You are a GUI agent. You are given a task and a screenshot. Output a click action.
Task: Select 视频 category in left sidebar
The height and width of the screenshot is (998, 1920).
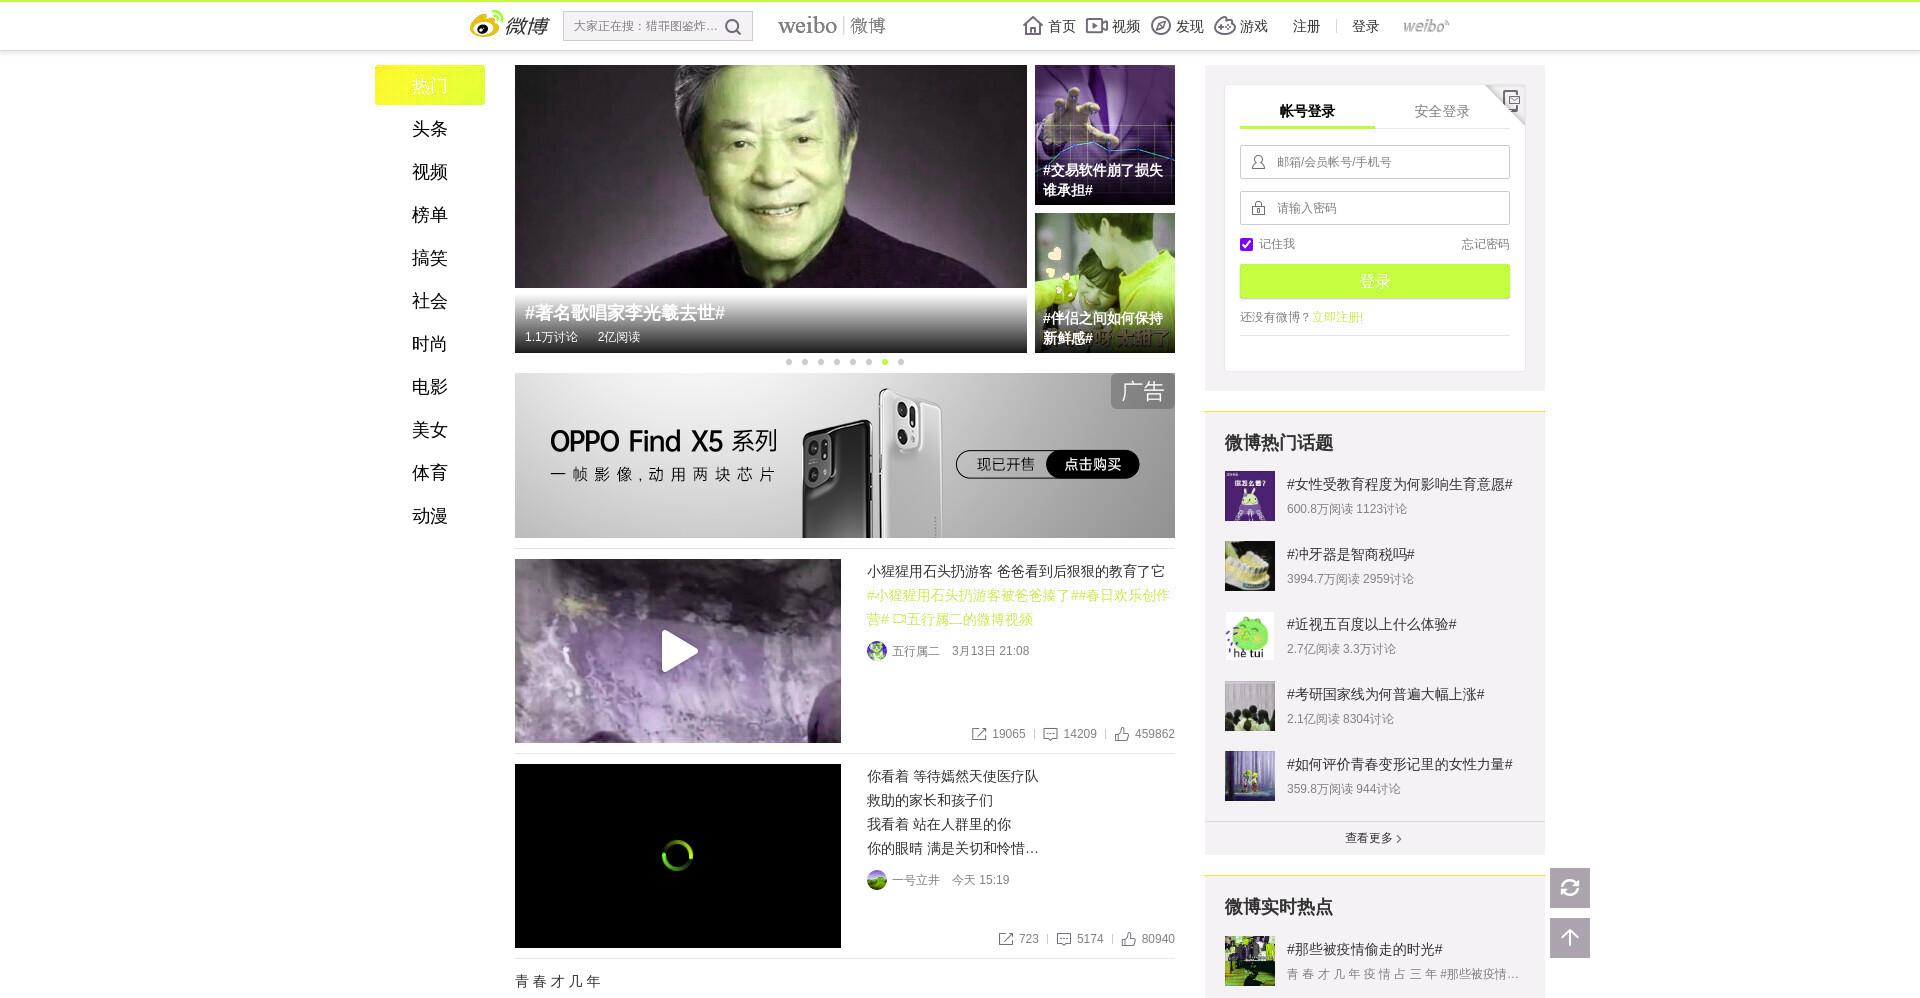click(x=430, y=172)
